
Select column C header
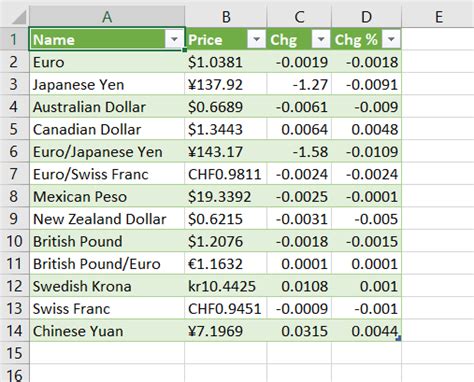pyautogui.click(x=299, y=17)
